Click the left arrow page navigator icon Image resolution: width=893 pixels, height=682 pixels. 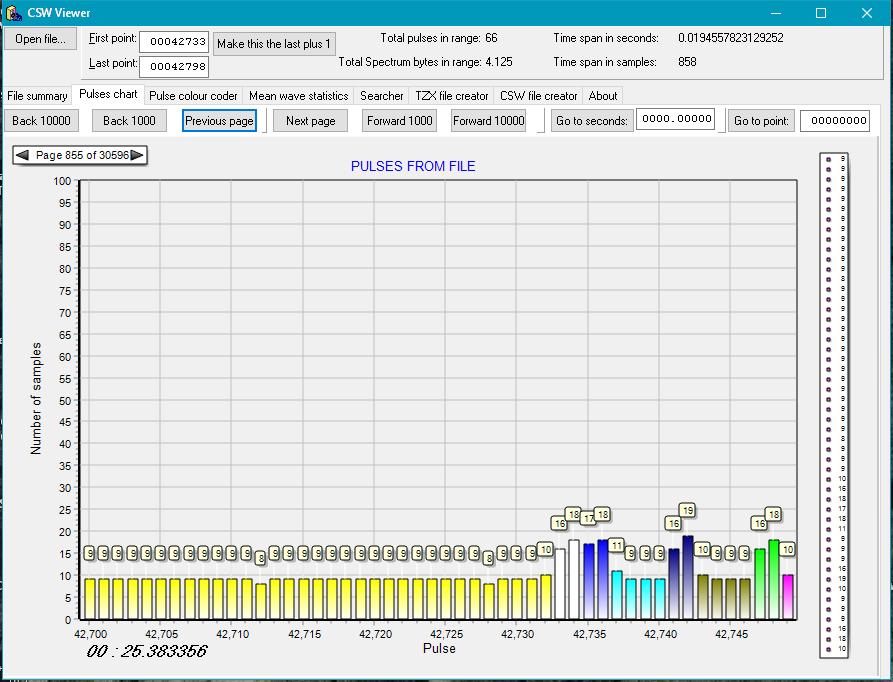coord(22,155)
